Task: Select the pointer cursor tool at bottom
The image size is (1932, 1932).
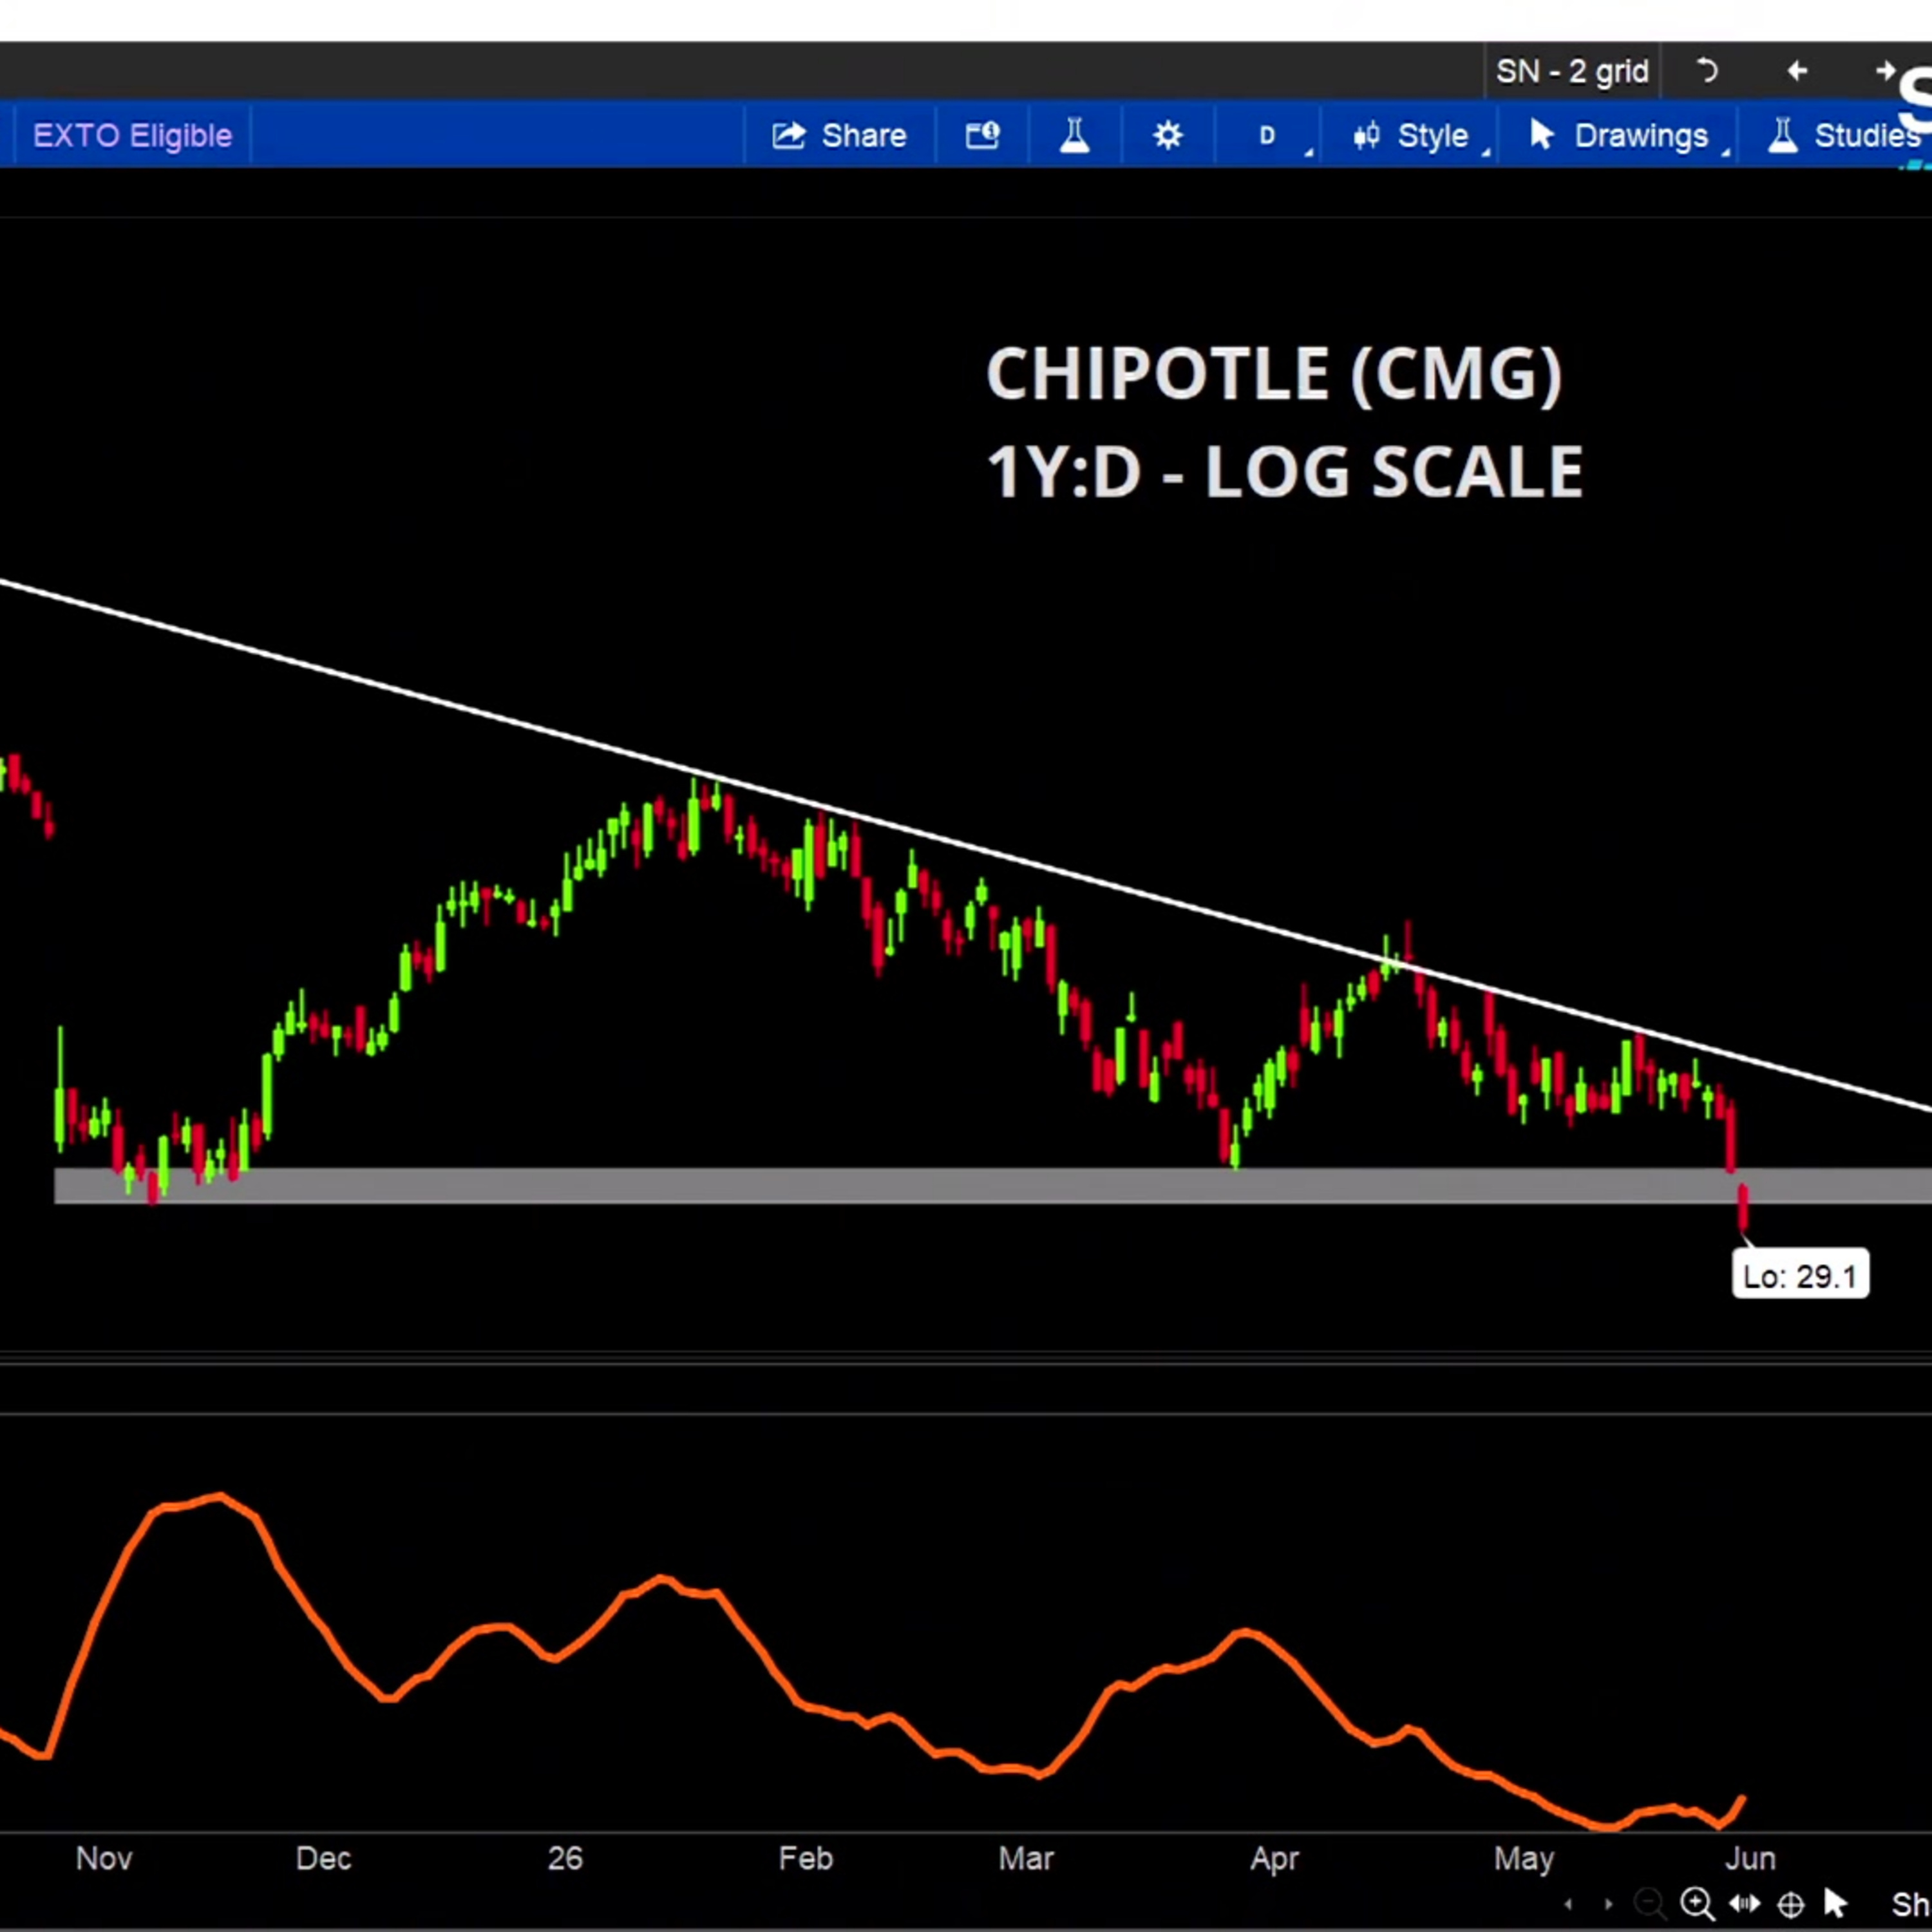Action: click(x=1835, y=1902)
